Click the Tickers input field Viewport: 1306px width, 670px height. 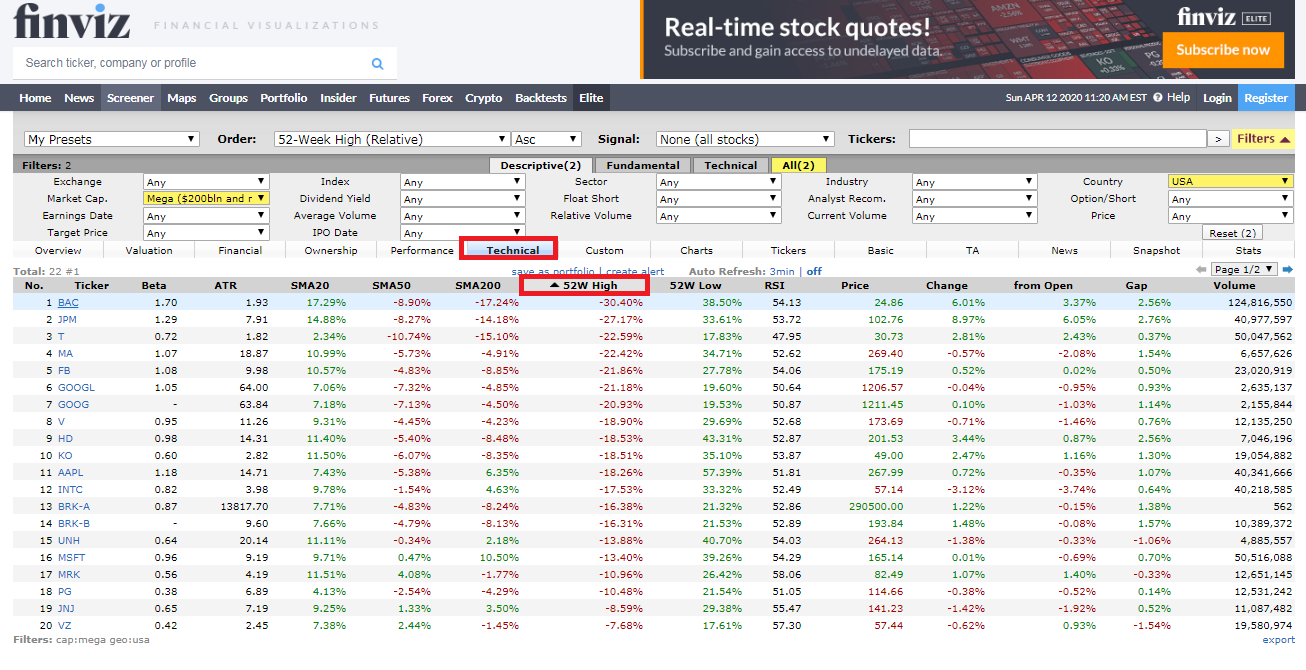coord(1057,139)
